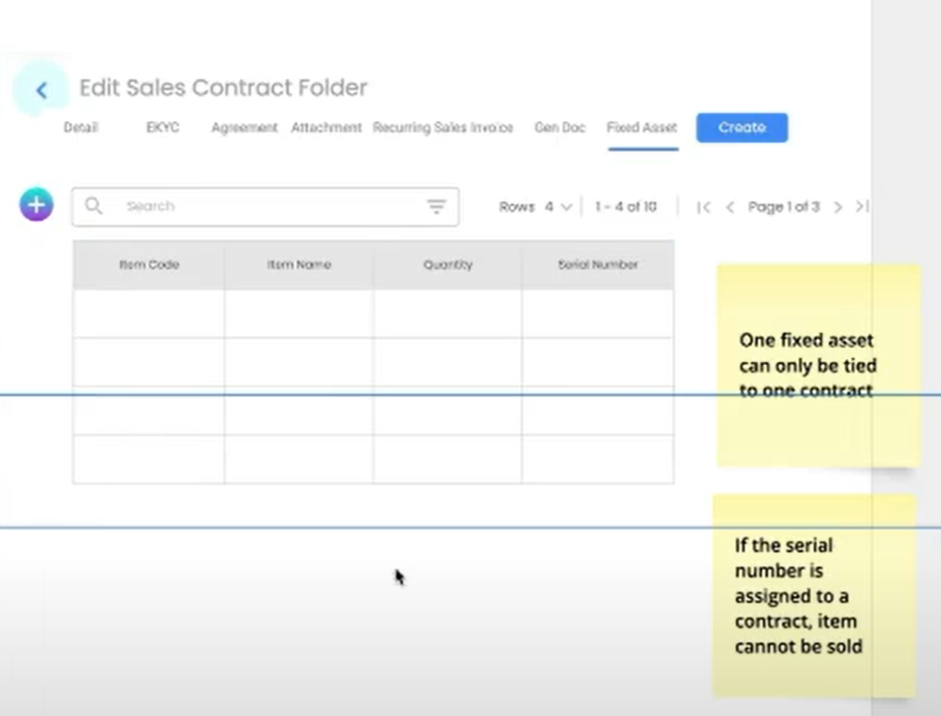Click the search magnifier icon
The height and width of the screenshot is (716, 941).
[x=94, y=206]
